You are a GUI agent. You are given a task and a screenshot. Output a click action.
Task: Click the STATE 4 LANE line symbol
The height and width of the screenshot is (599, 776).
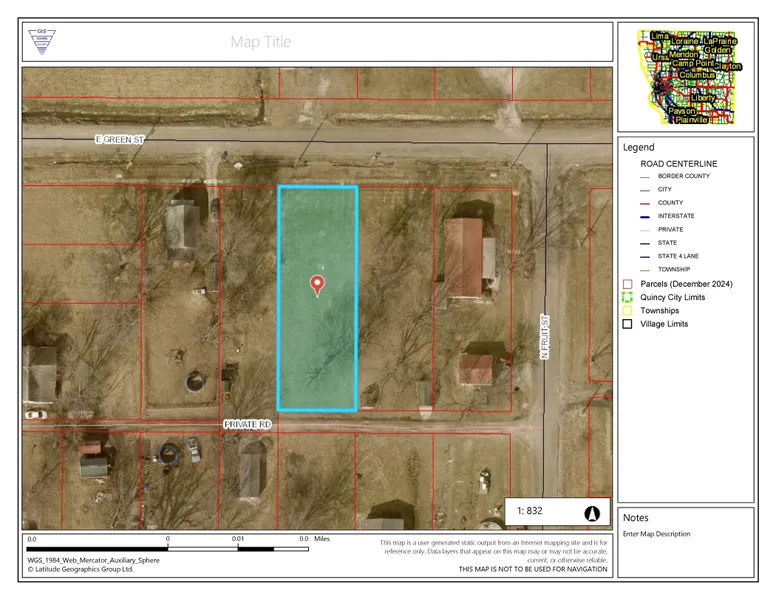645,256
